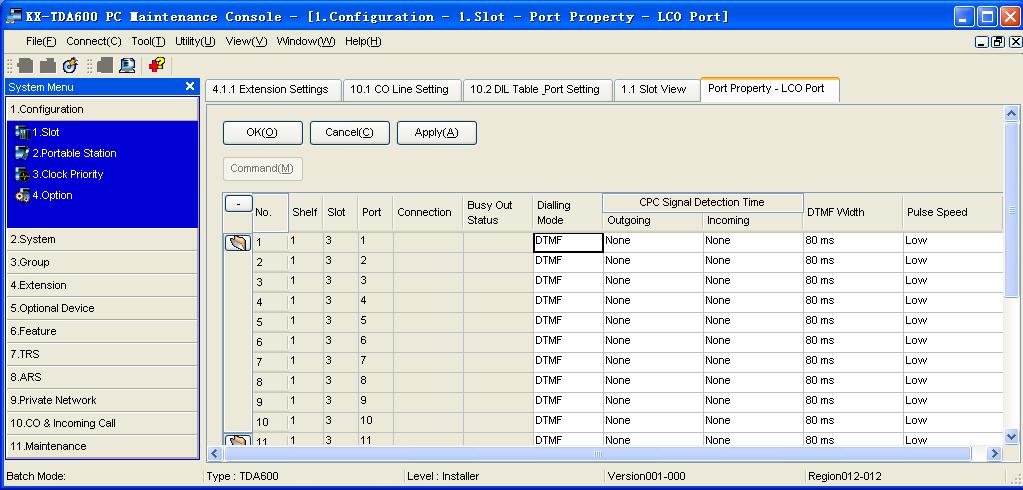Select Incoming CPC cell for row 3
Image resolution: width=1023 pixels, height=490 pixels.
pos(753,281)
